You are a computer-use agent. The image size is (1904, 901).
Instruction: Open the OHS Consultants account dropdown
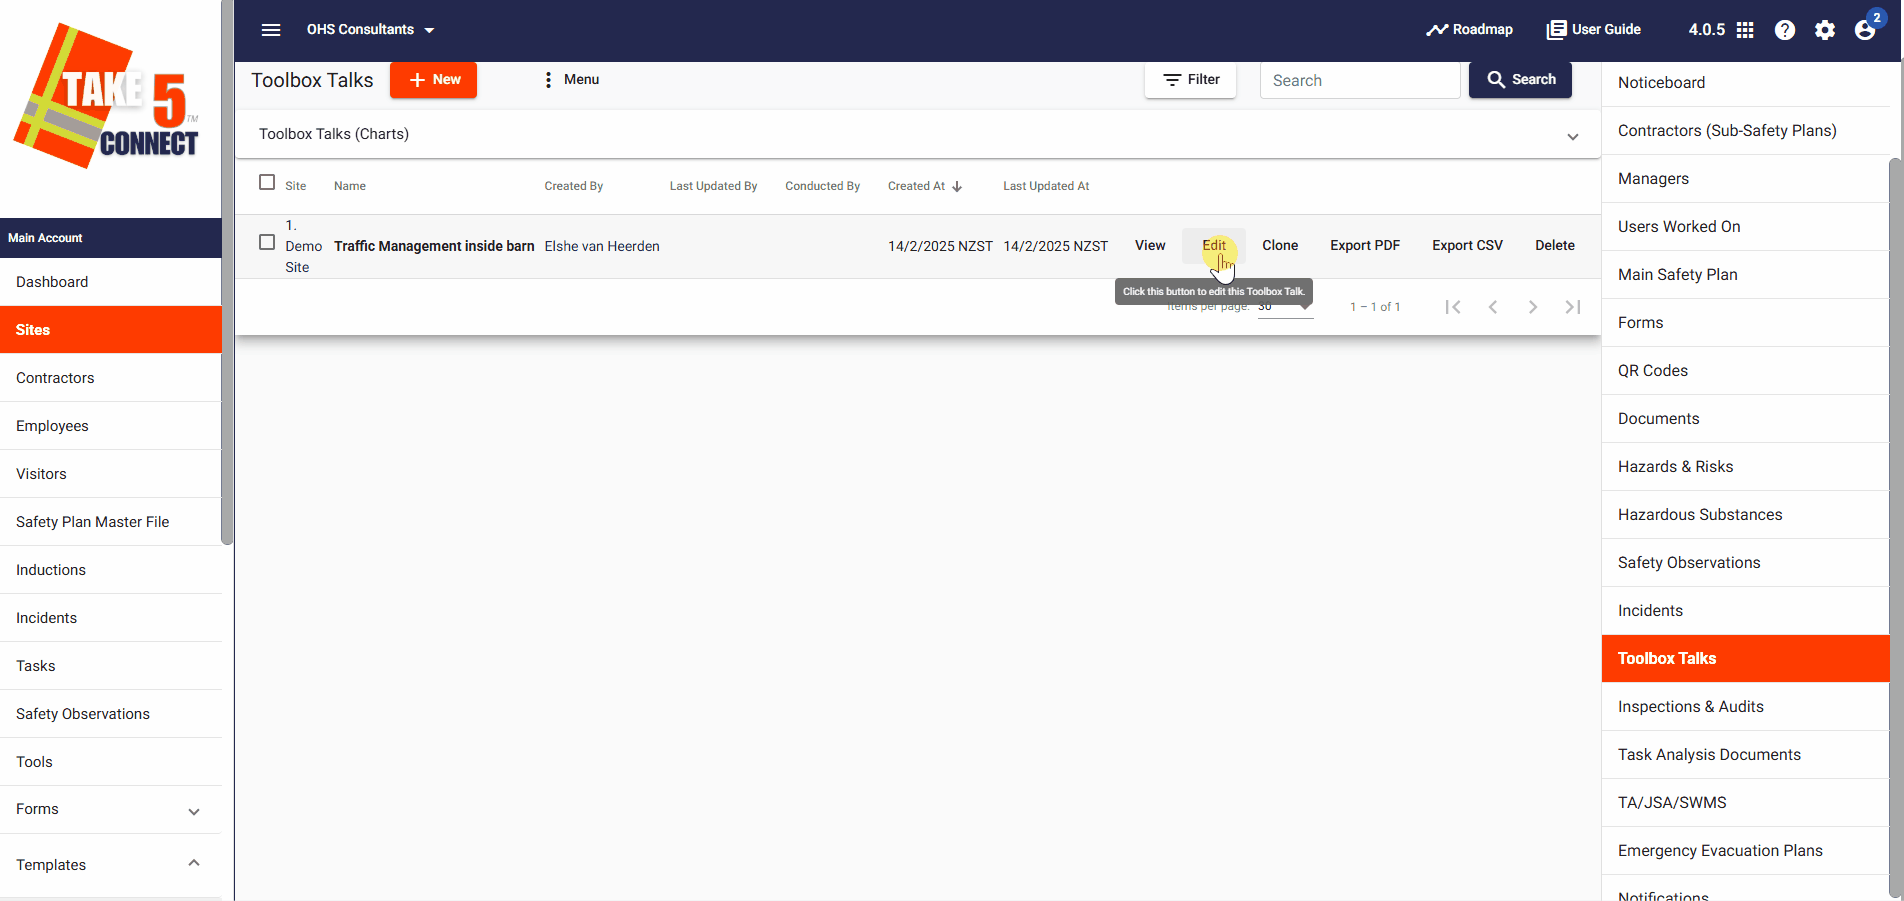370,30
